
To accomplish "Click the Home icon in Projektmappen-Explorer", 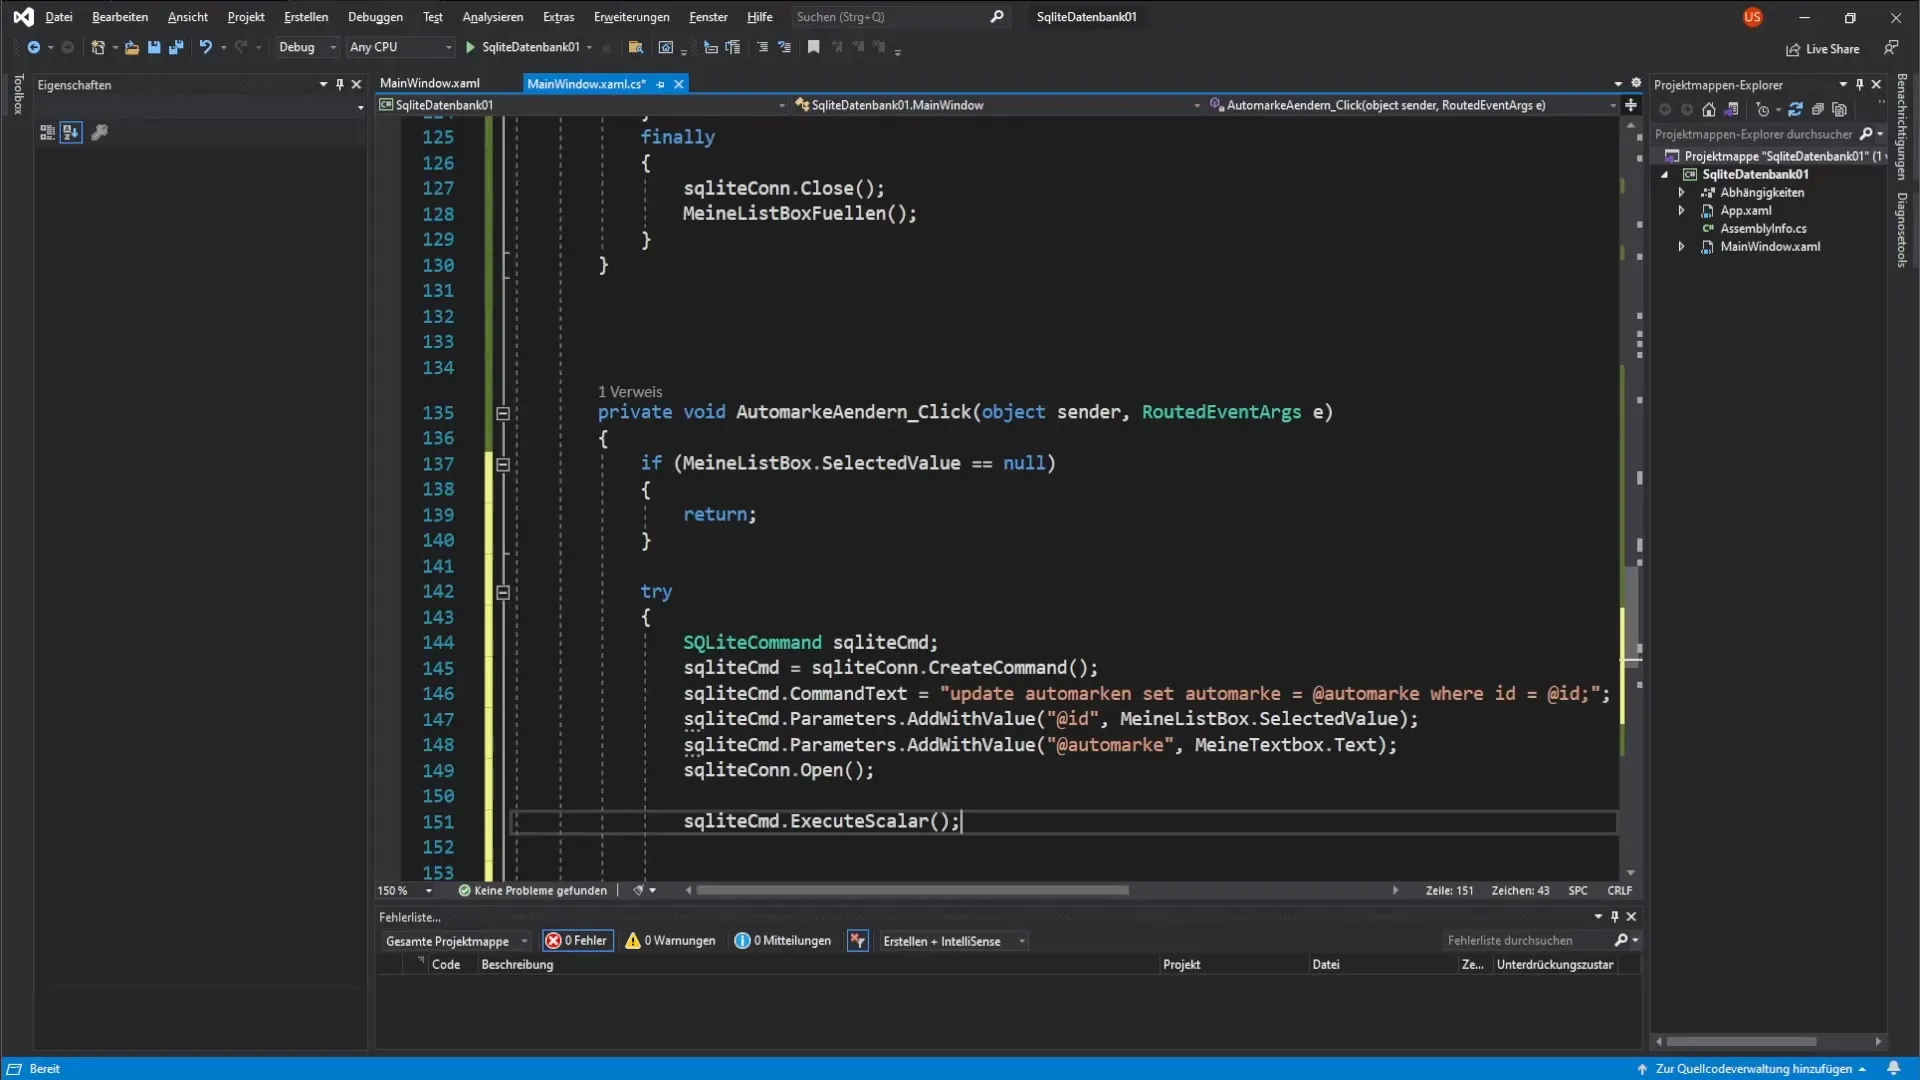I will (1709, 110).
